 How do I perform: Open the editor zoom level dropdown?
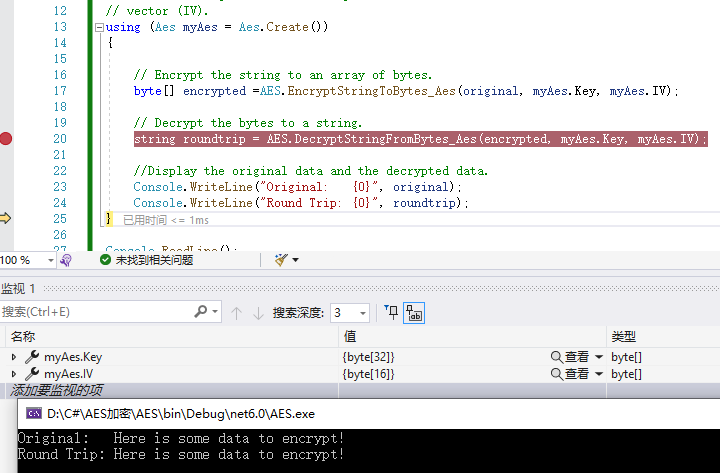[50, 260]
